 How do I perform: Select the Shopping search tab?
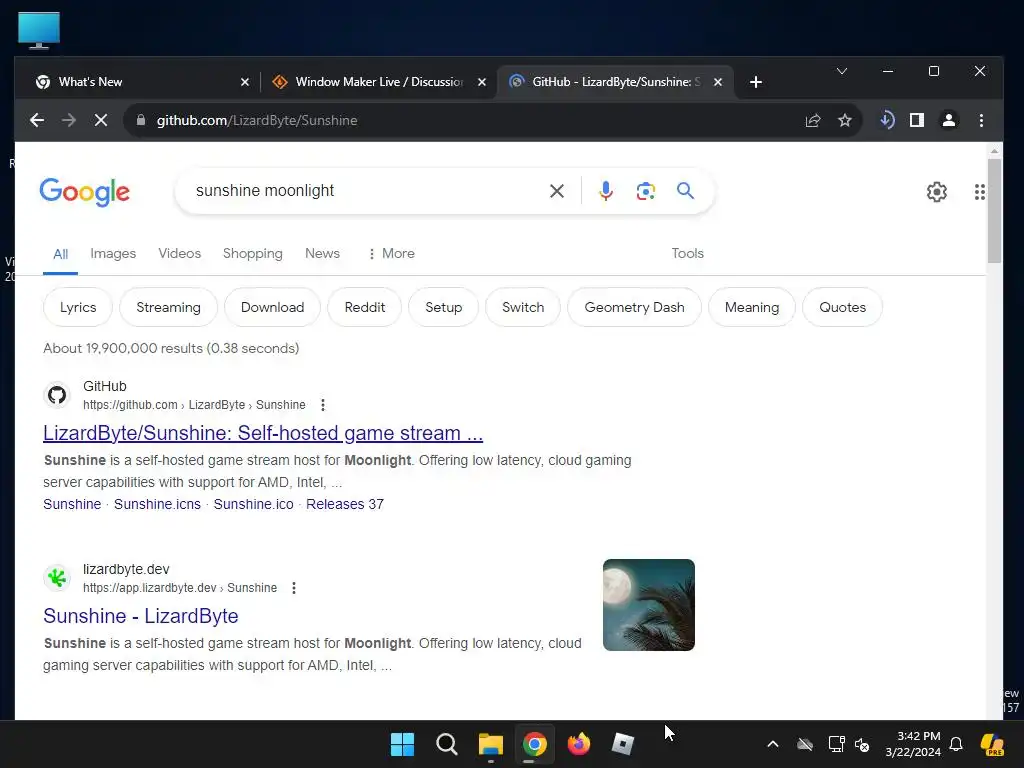point(253,253)
